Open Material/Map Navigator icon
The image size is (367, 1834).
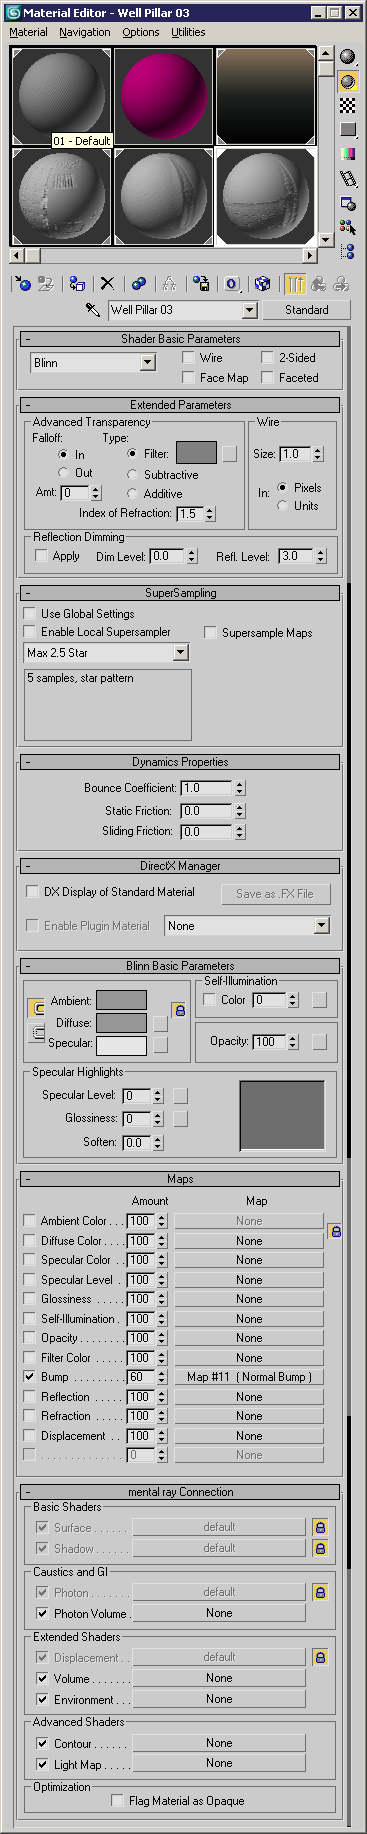(348, 252)
